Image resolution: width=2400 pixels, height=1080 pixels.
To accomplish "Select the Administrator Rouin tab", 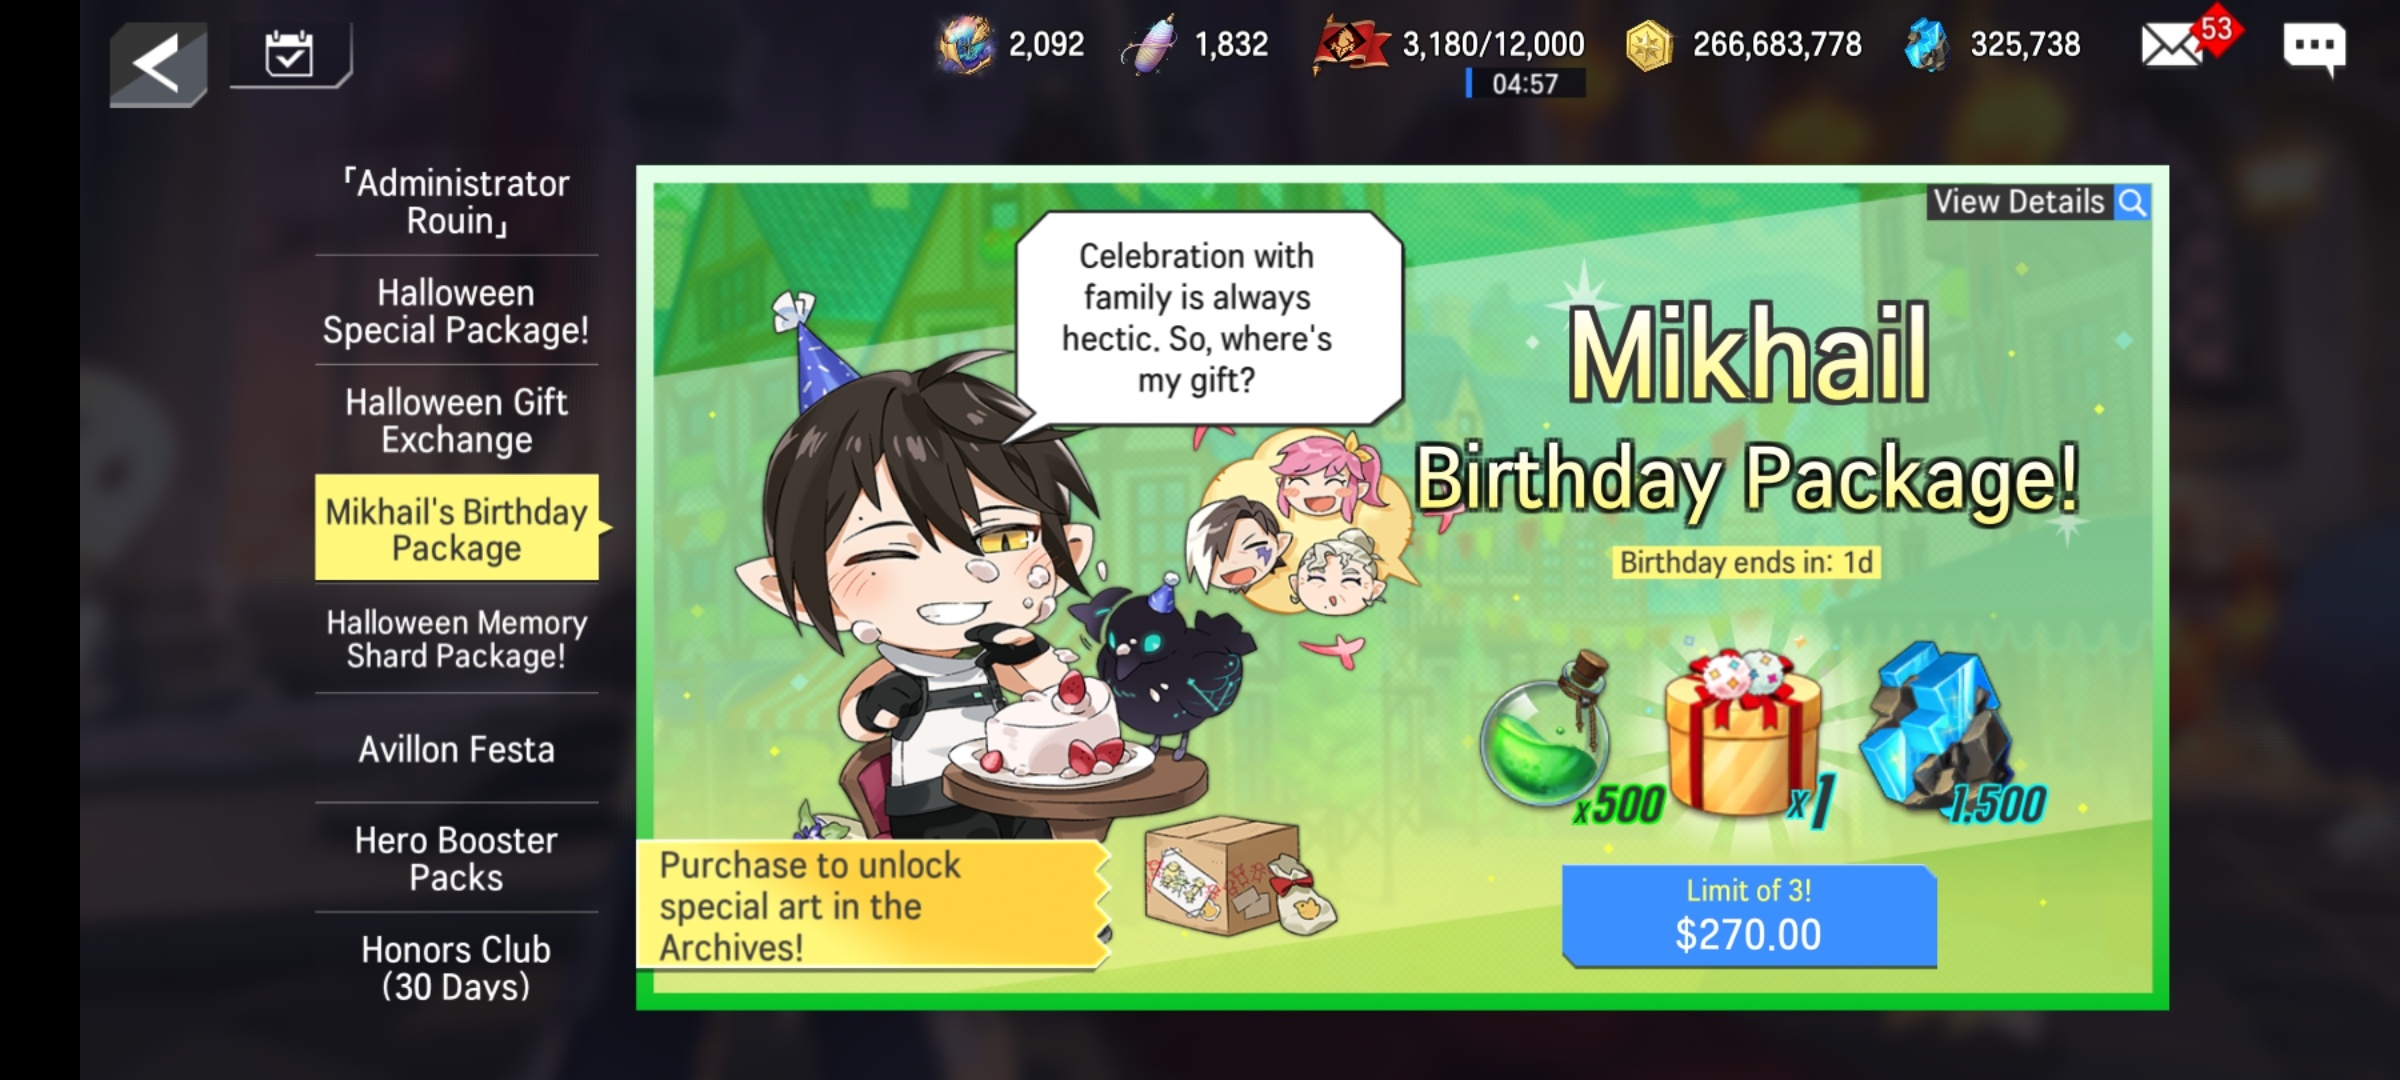I will [457, 202].
